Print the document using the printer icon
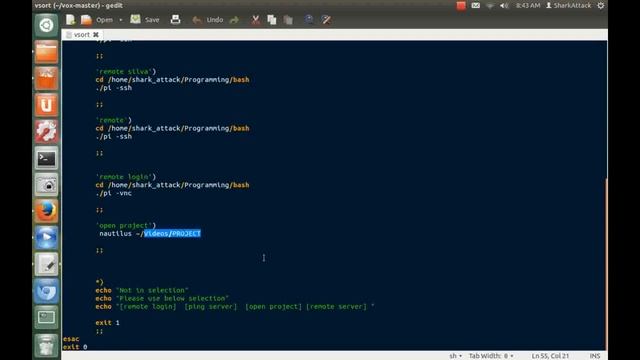This screenshot has width=640, height=360. (x=176, y=20)
